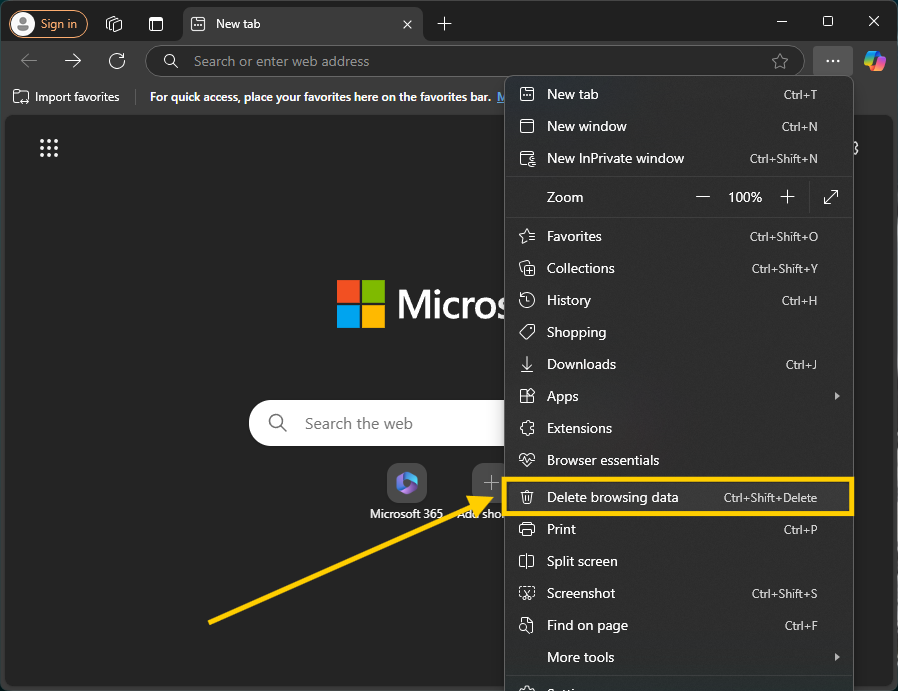Click the Copilot icon in toolbar
The width and height of the screenshot is (898, 691).
[x=874, y=61]
